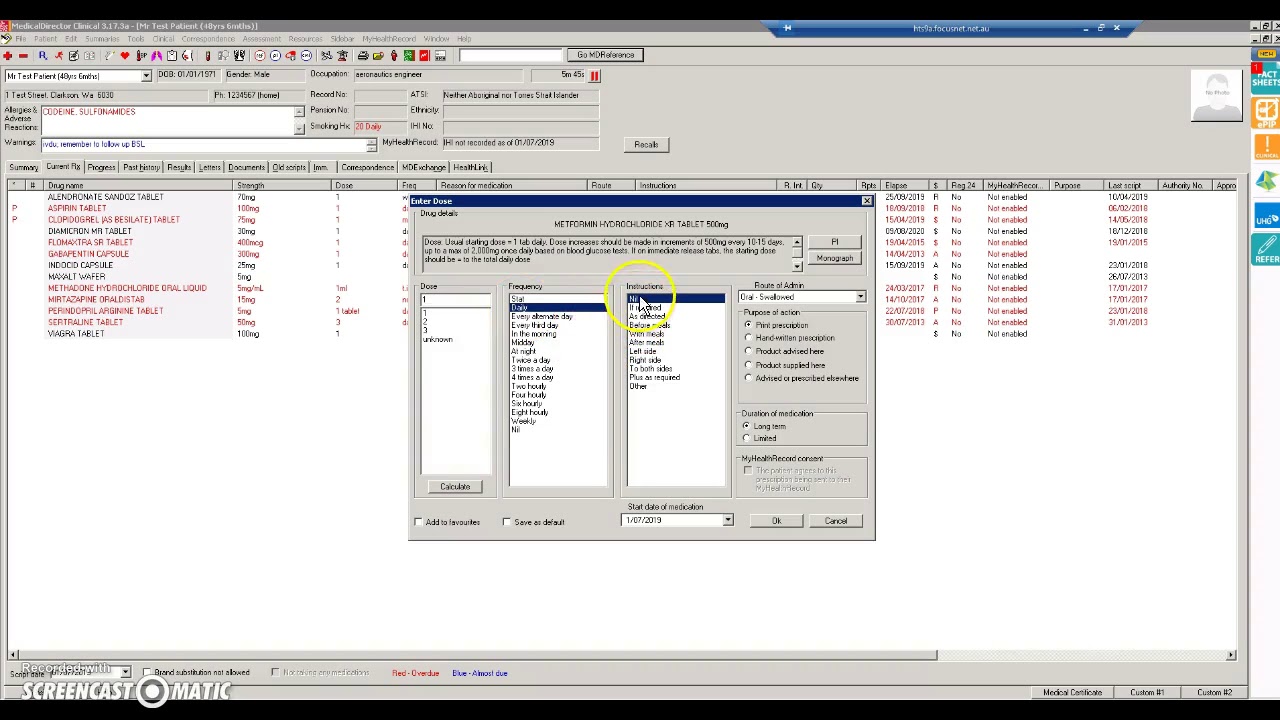Image resolution: width=1280 pixels, height=720 pixels.
Task: Click the open book toolbar icon
Action: pos(89,55)
